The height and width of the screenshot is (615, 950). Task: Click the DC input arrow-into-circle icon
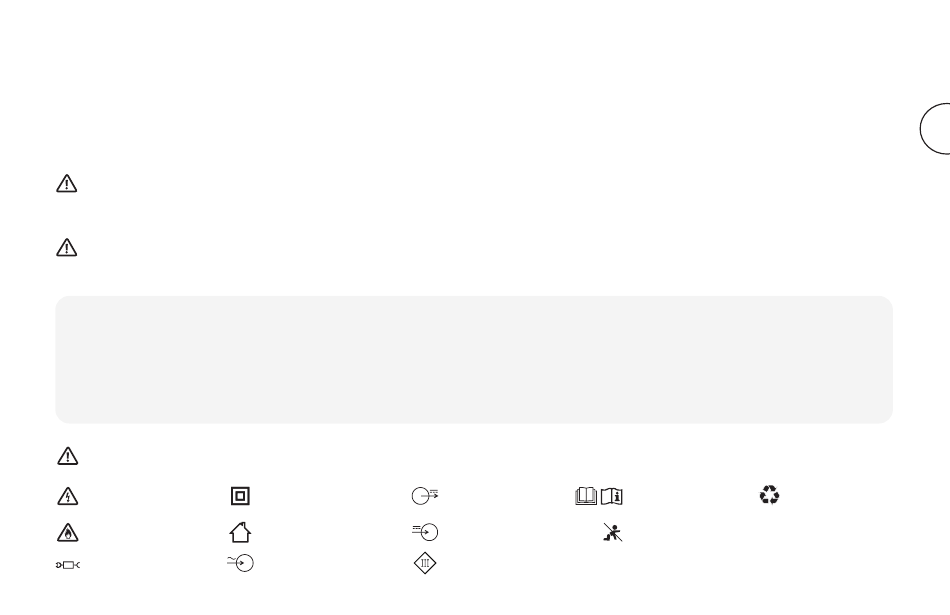pyautogui.click(x=425, y=531)
